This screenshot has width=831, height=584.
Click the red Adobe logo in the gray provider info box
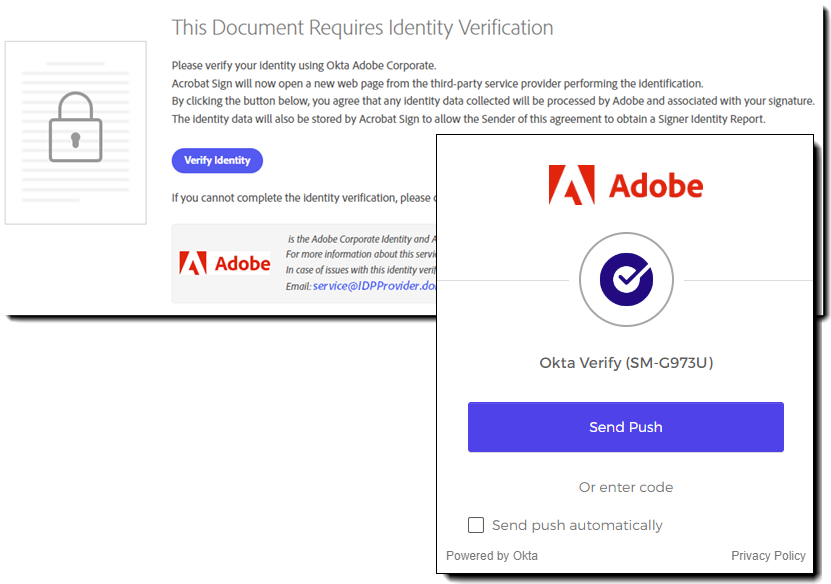point(193,263)
